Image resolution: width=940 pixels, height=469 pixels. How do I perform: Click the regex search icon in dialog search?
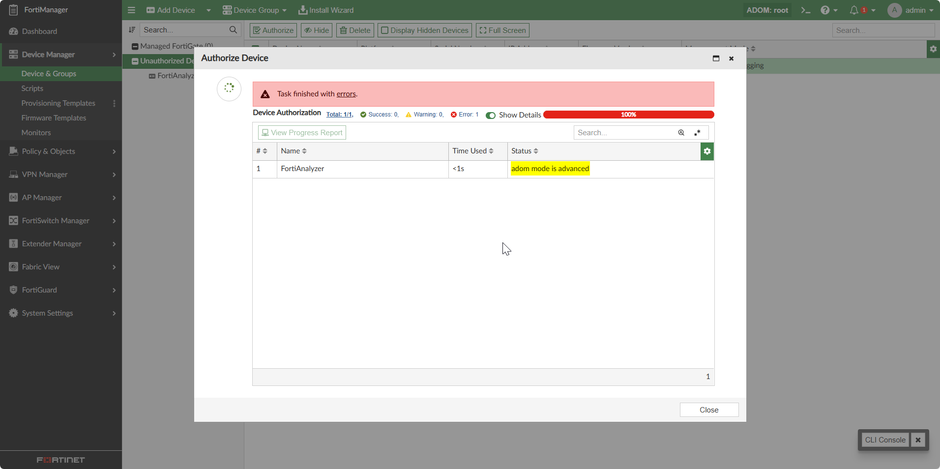tap(681, 133)
